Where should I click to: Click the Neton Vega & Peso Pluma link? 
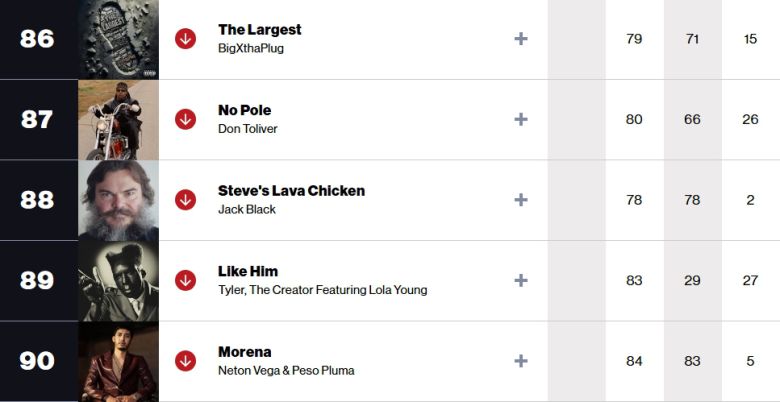[x=286, y=371]
